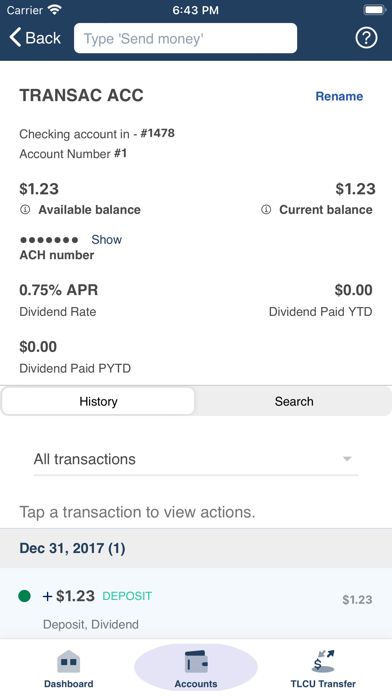
Task: Rename the TRANSAC ACC account
Action: click(x=339, y=96)
